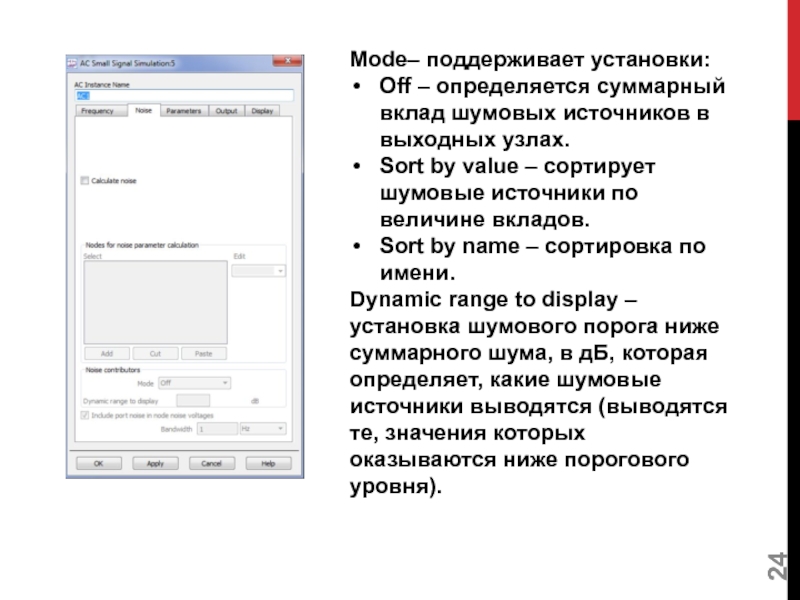Switch to the Frequency tab
Screen dimensions: 800x600
101,111
